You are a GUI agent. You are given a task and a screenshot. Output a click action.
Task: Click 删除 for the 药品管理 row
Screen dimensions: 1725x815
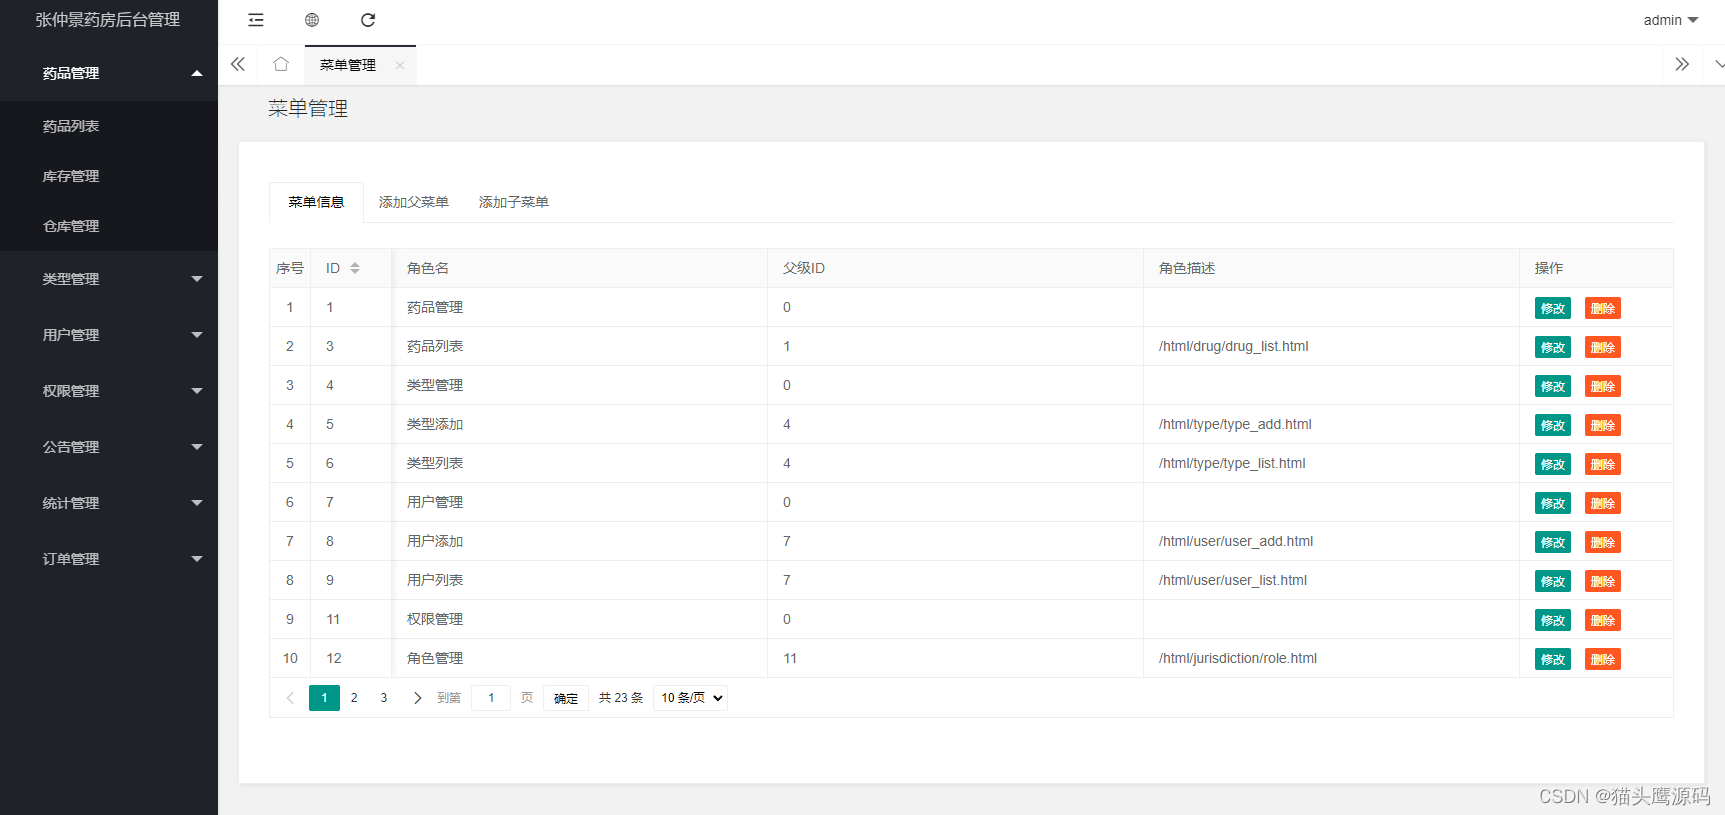pyautogui.click(x=1603, y=308)
